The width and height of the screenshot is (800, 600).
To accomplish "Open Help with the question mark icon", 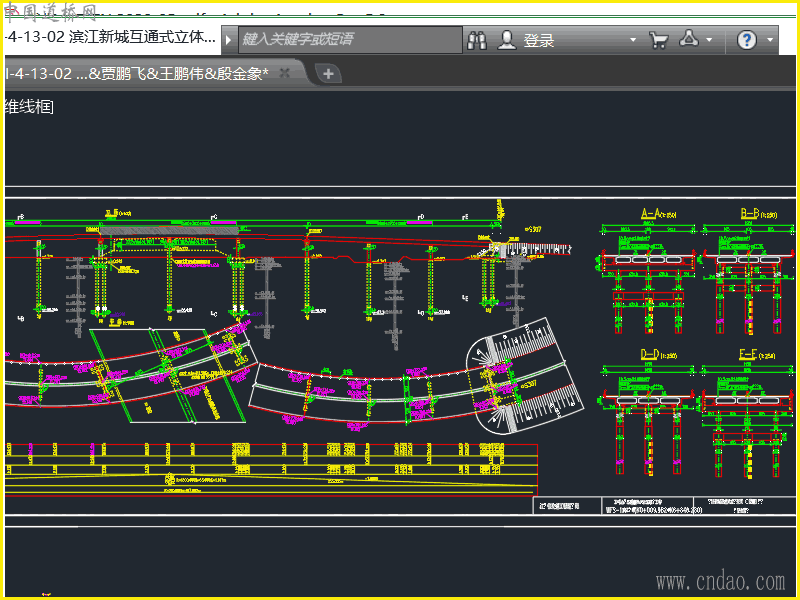I will (x=747, y=40).
